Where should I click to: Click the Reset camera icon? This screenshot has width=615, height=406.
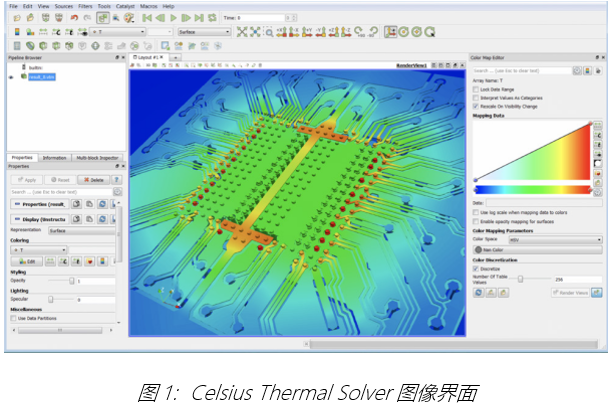coord(243,32)
